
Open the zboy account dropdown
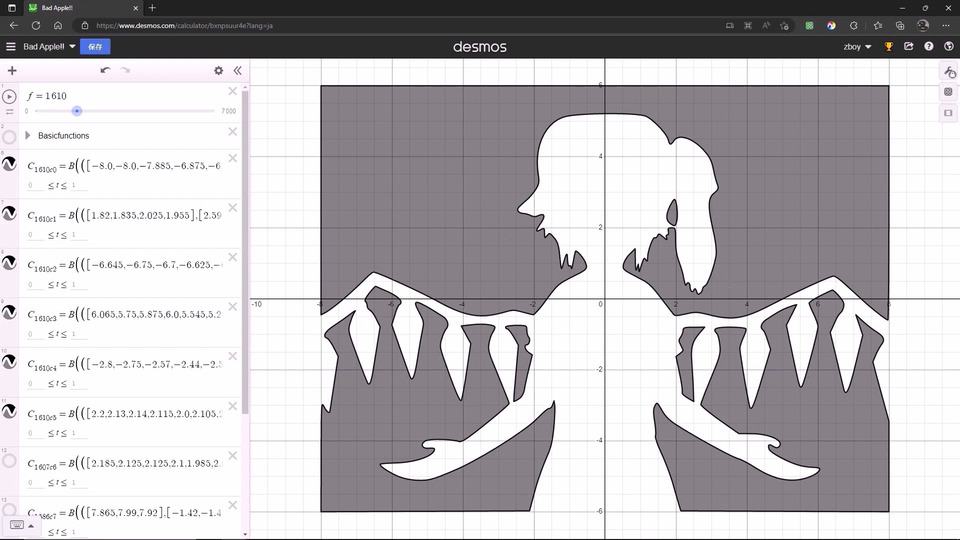[857, 47]
